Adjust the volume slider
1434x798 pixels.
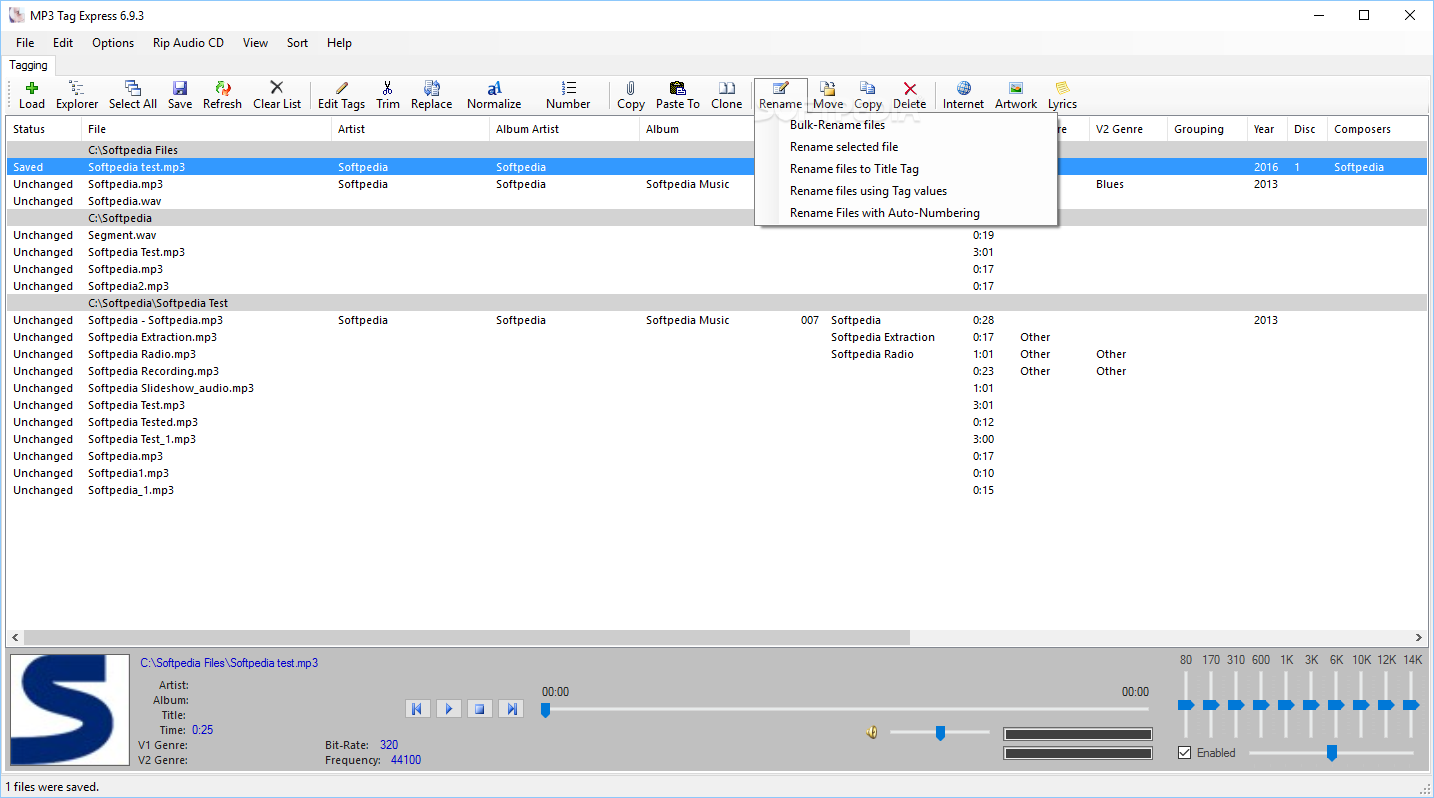940,733
